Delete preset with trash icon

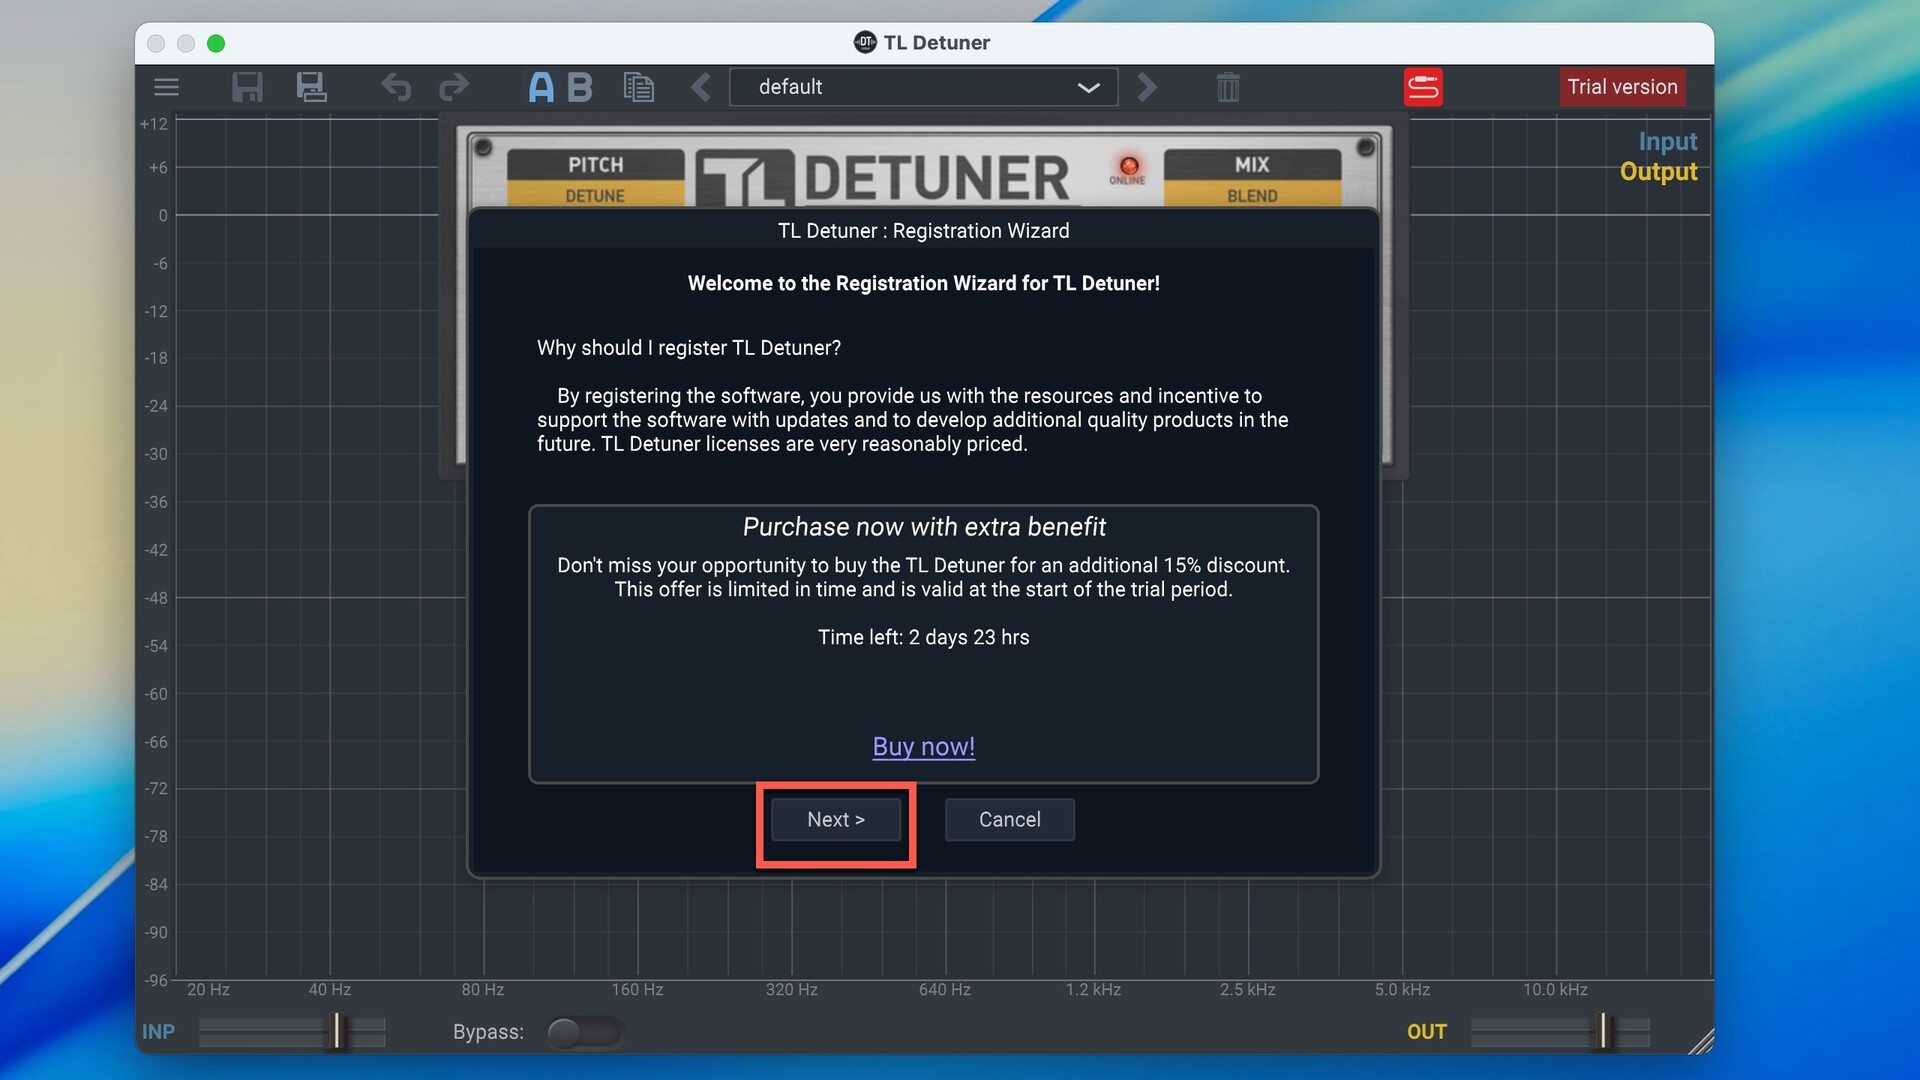(x=1228, y=87)
